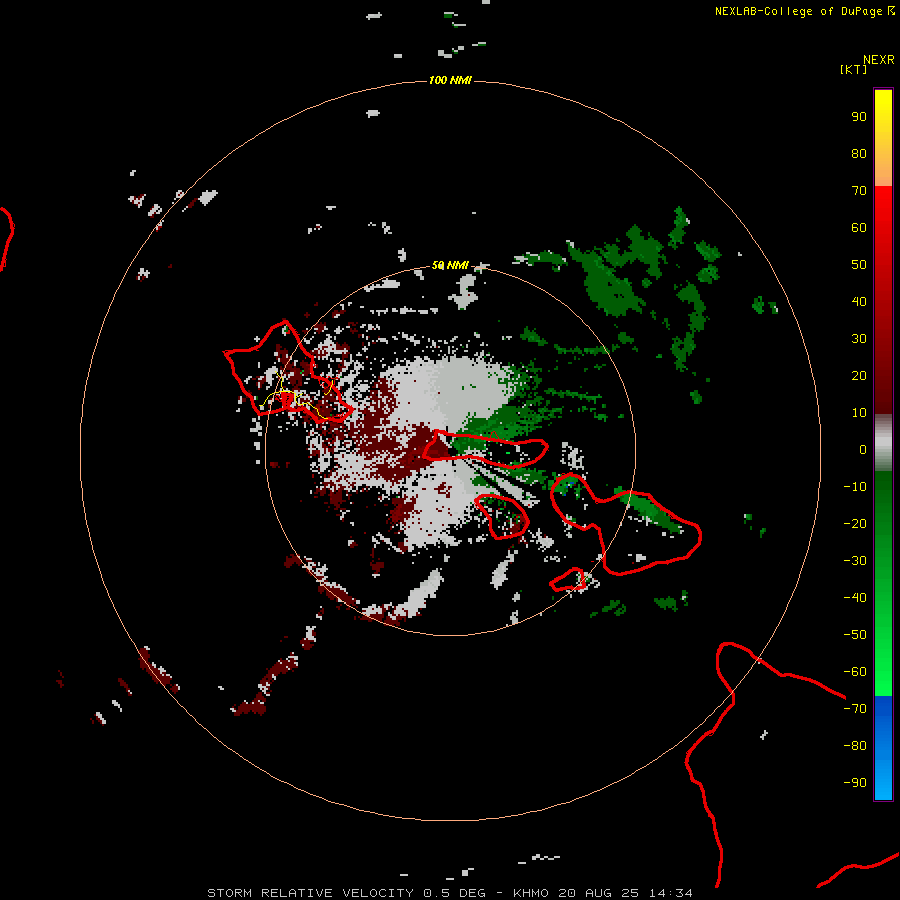This screenshot has height=900, width=900.
Task: Click the 14:34 timestamp in the caption
Action: (x=671, y=893)
